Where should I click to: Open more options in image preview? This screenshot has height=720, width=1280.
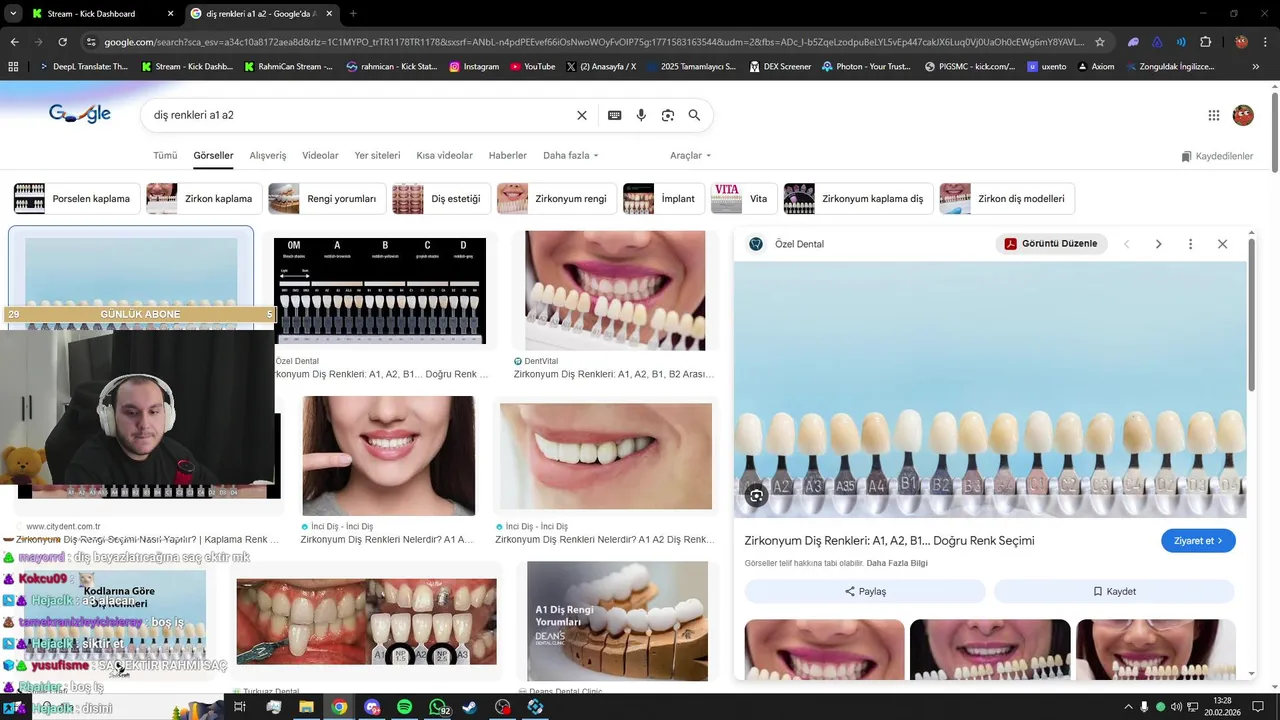[1190, 244]
